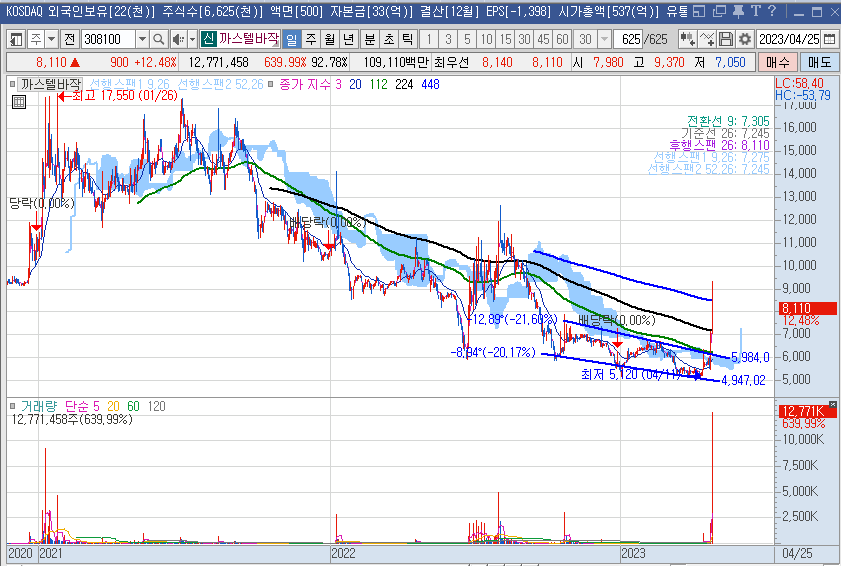Toggle the speaker sound icon
841x566 pixels.
coord(178,39)
